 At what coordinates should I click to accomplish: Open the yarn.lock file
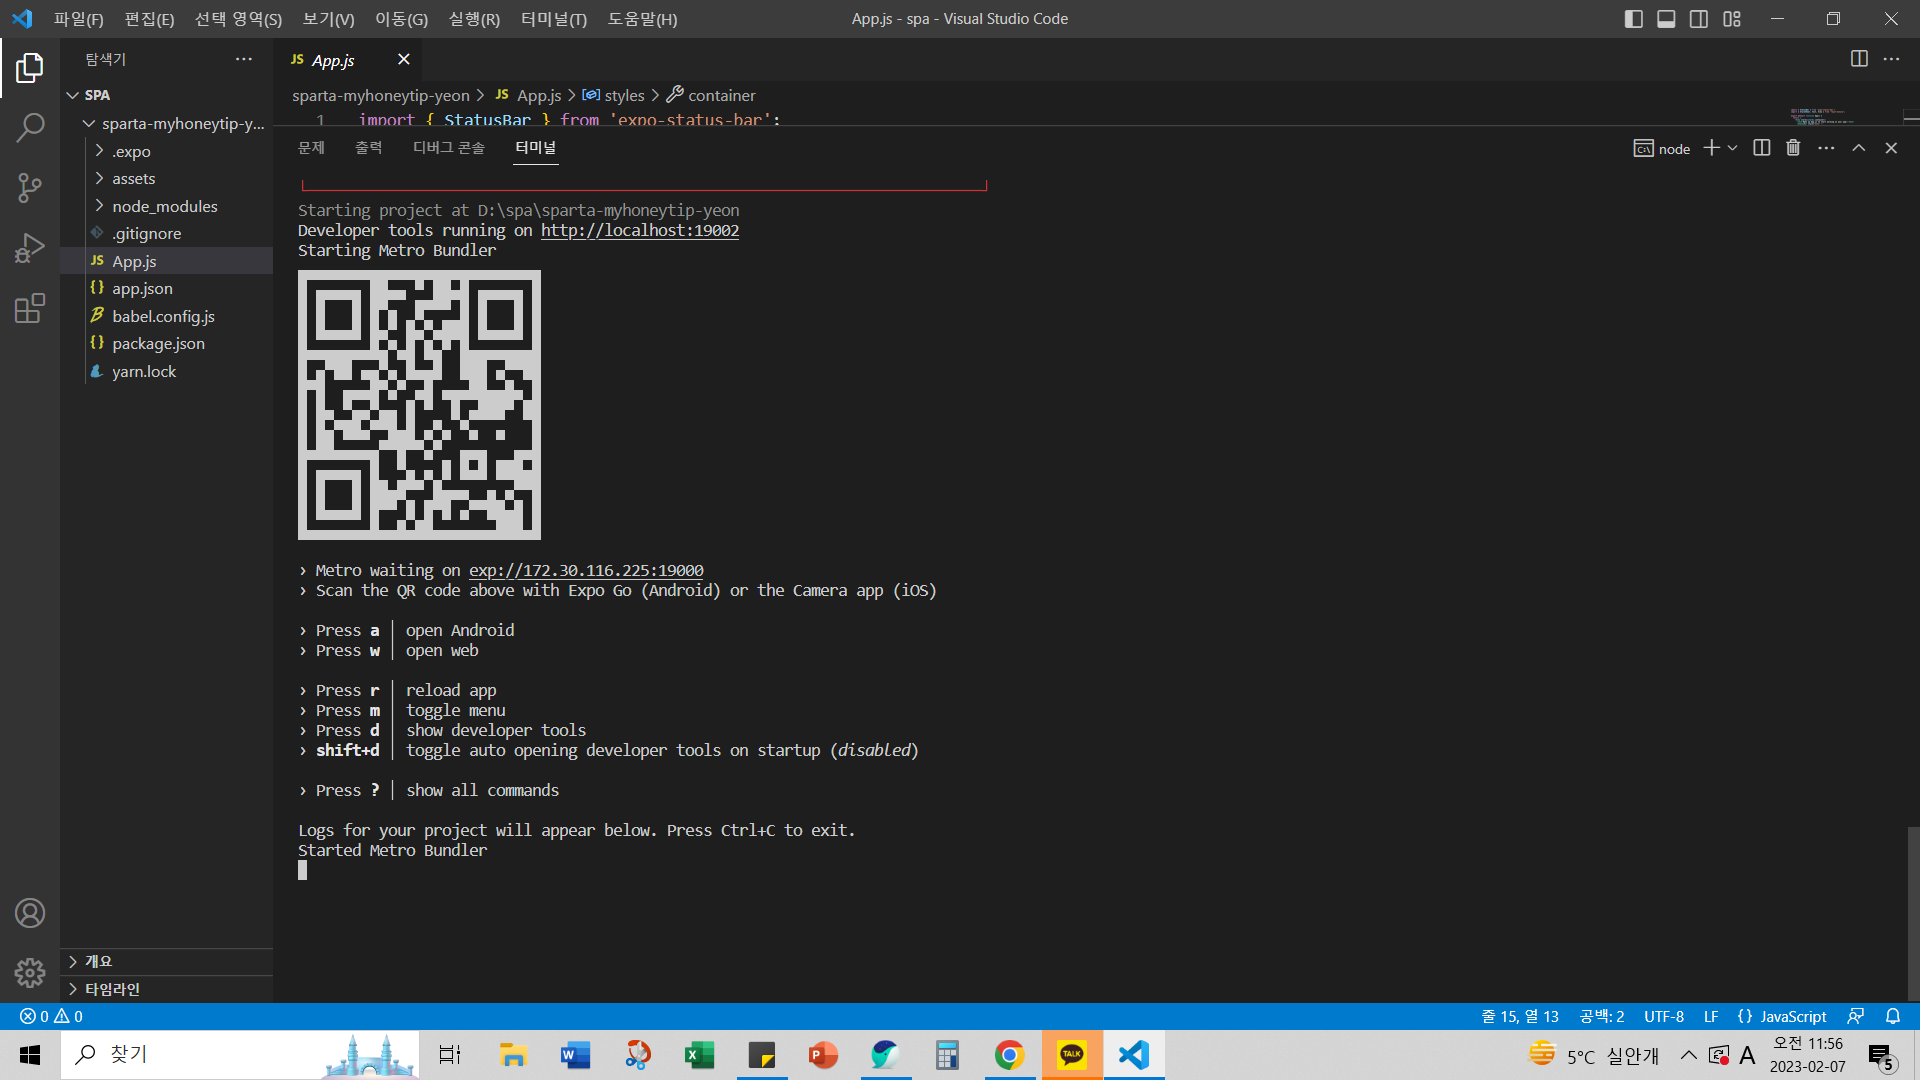click(x=144, y=371)
